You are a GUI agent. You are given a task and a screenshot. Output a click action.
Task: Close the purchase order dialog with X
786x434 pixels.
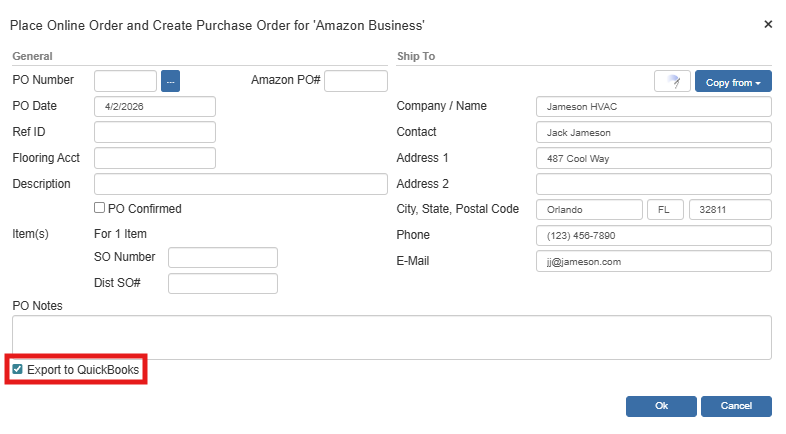[768, 24]
